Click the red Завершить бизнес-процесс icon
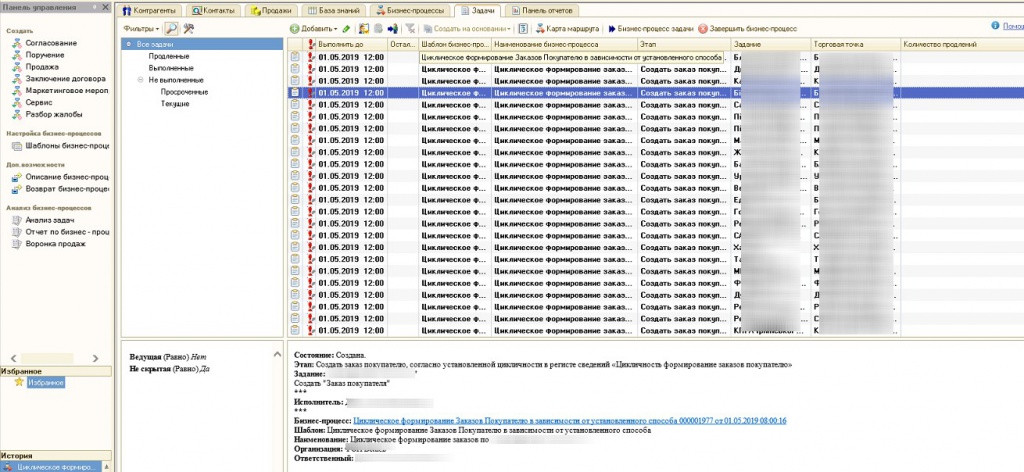 (703, 29)
